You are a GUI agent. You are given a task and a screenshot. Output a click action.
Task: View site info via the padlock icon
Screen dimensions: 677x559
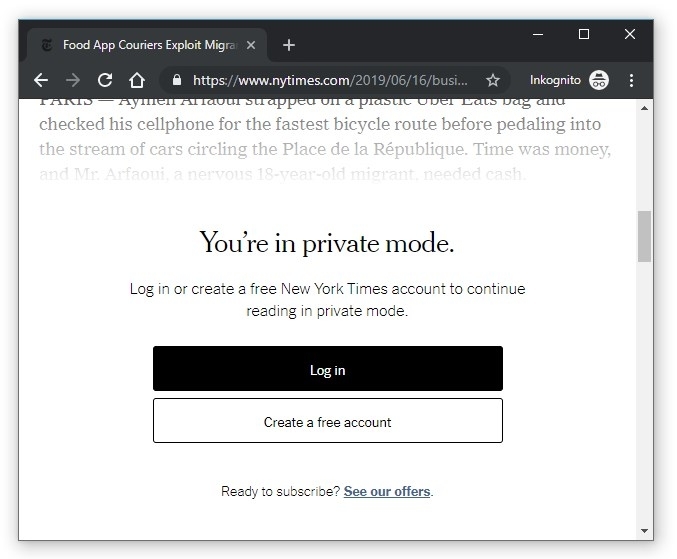(177, 80)
